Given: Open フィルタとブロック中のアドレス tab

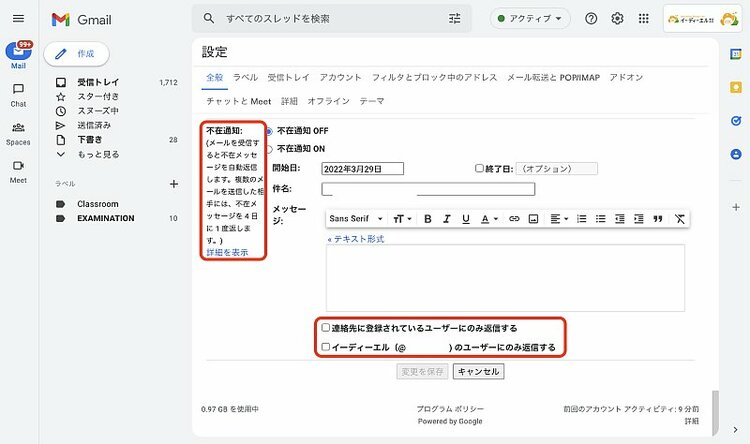Looking at the screenshot, I should (434, 78).
